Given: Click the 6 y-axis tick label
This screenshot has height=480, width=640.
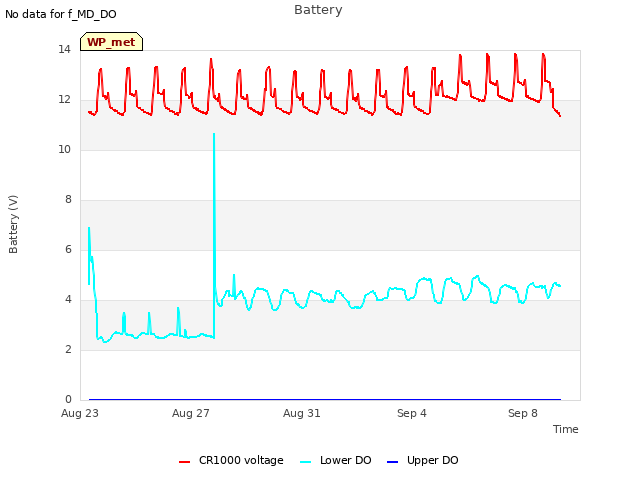Looking at the screenshot, I should [x=68, y=250].
